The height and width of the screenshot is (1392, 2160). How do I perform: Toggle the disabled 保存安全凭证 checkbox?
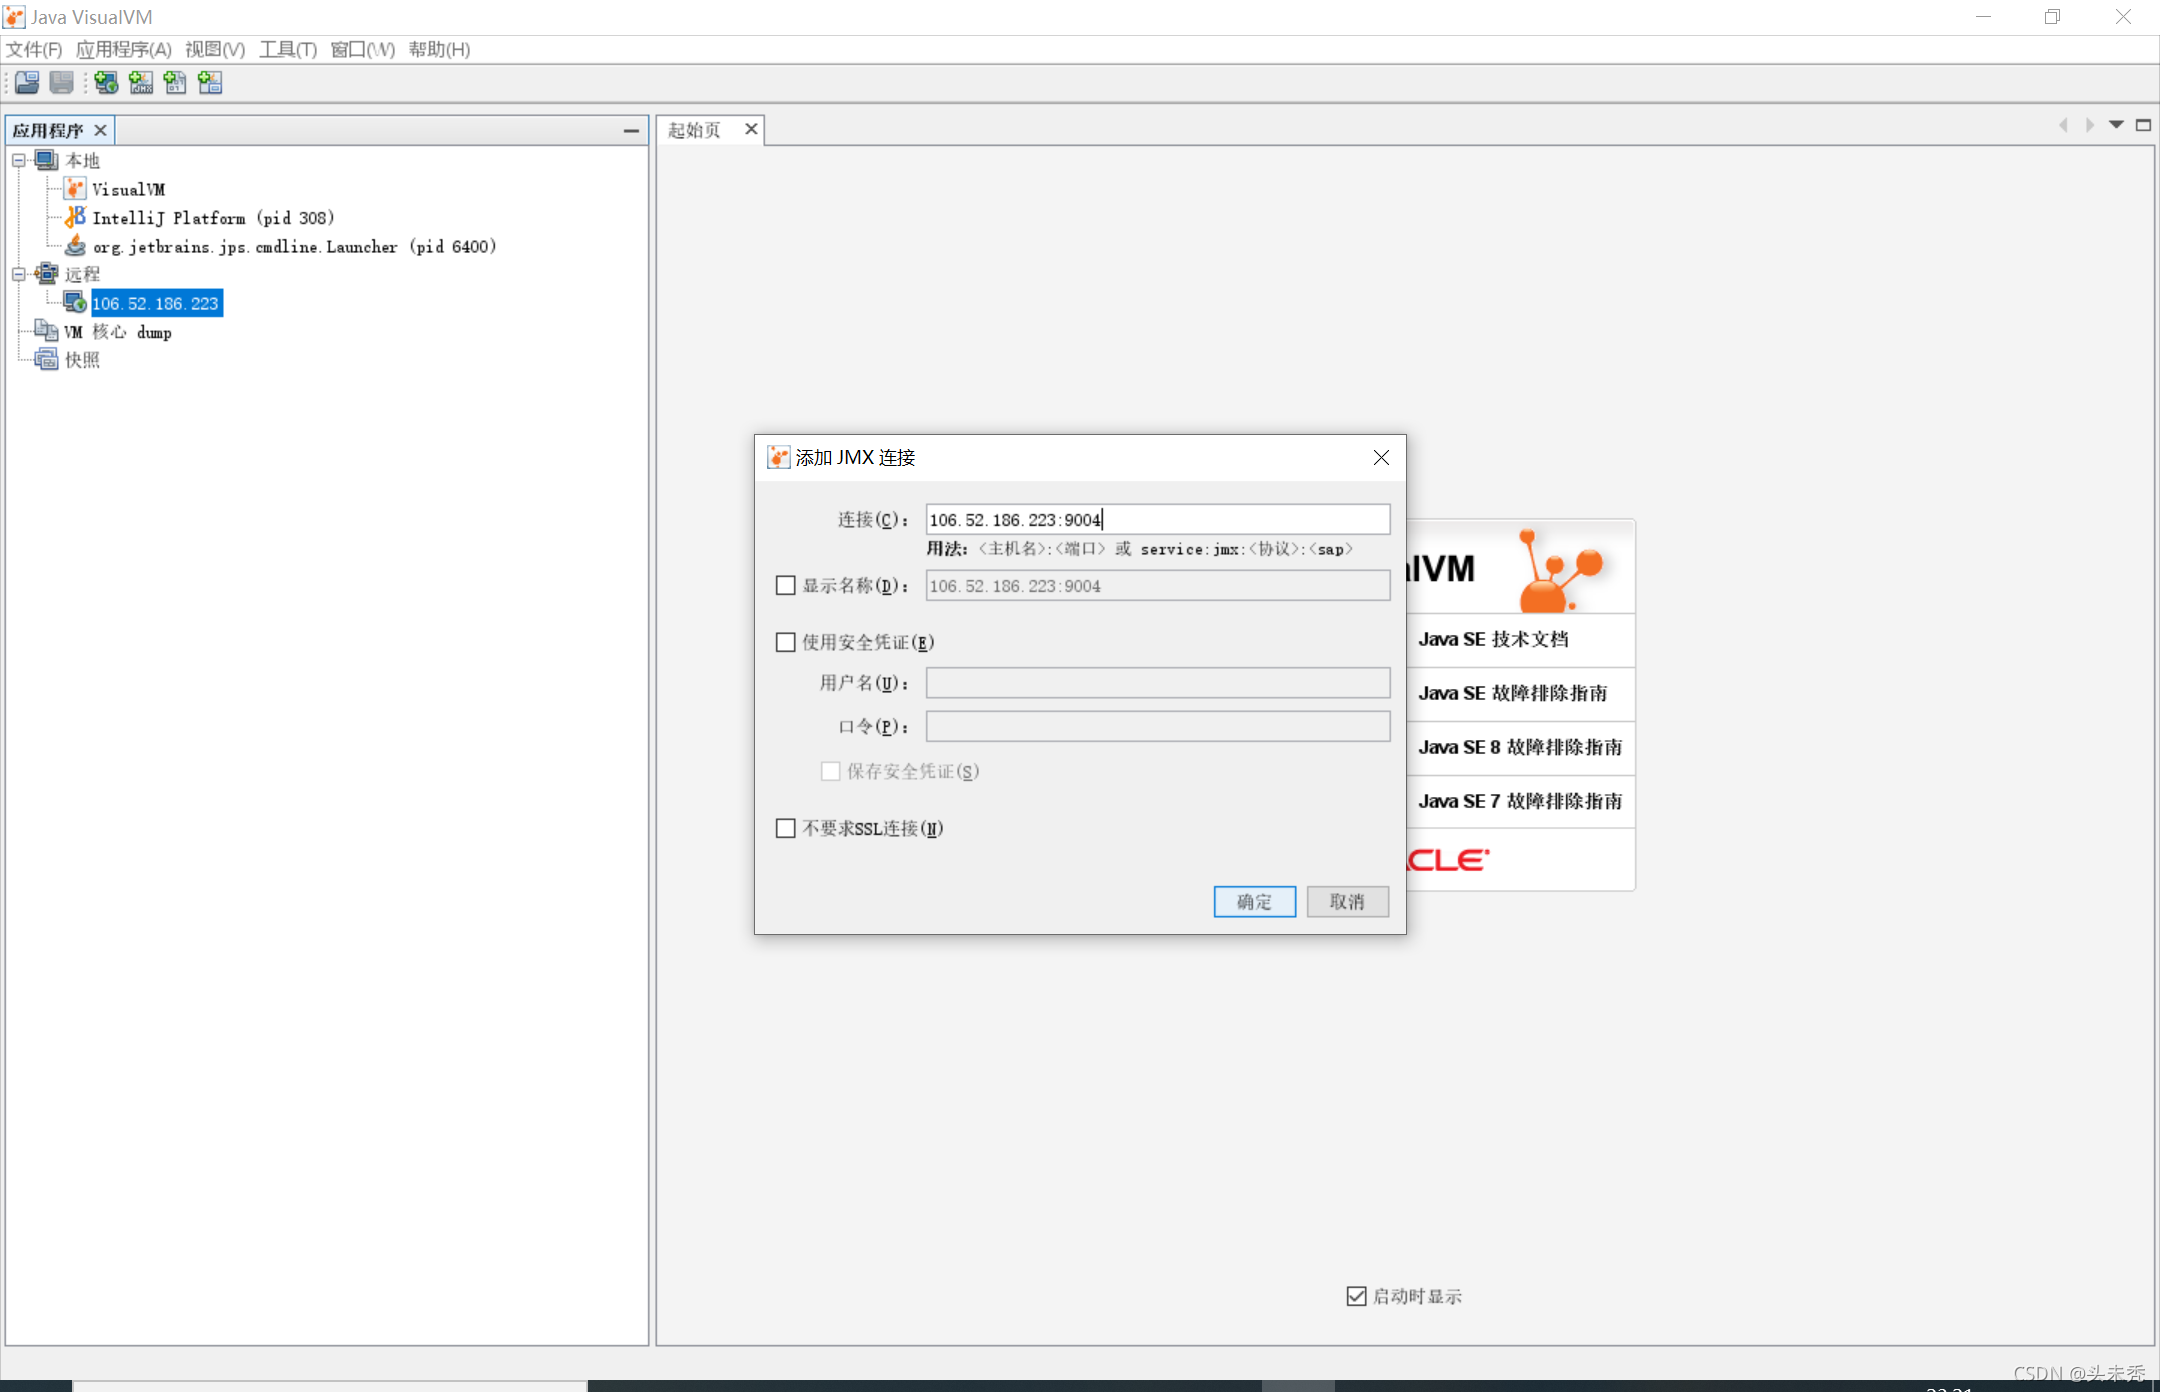(x=830, y=771)
